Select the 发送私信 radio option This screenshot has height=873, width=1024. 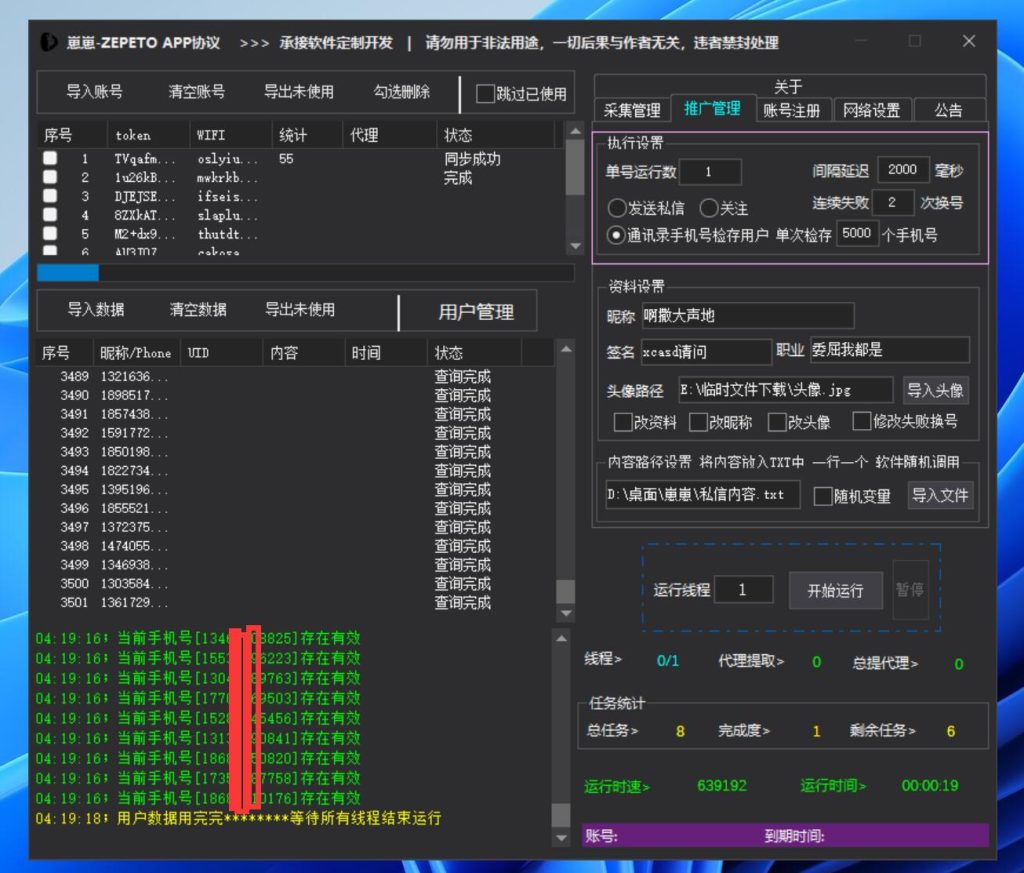pos(616,207)
